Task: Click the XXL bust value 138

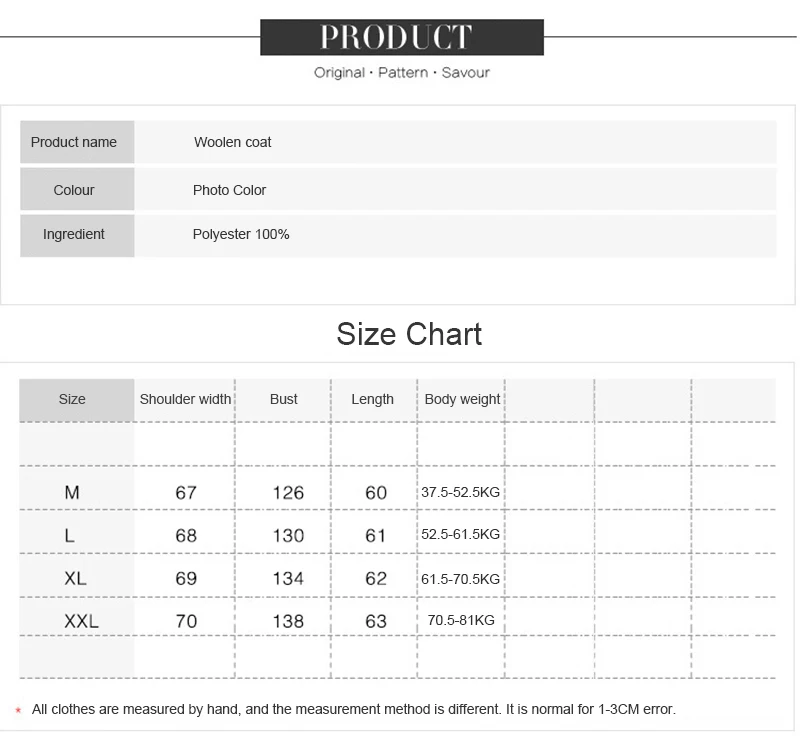Action: pyautogui.click(x=288, y=621)
